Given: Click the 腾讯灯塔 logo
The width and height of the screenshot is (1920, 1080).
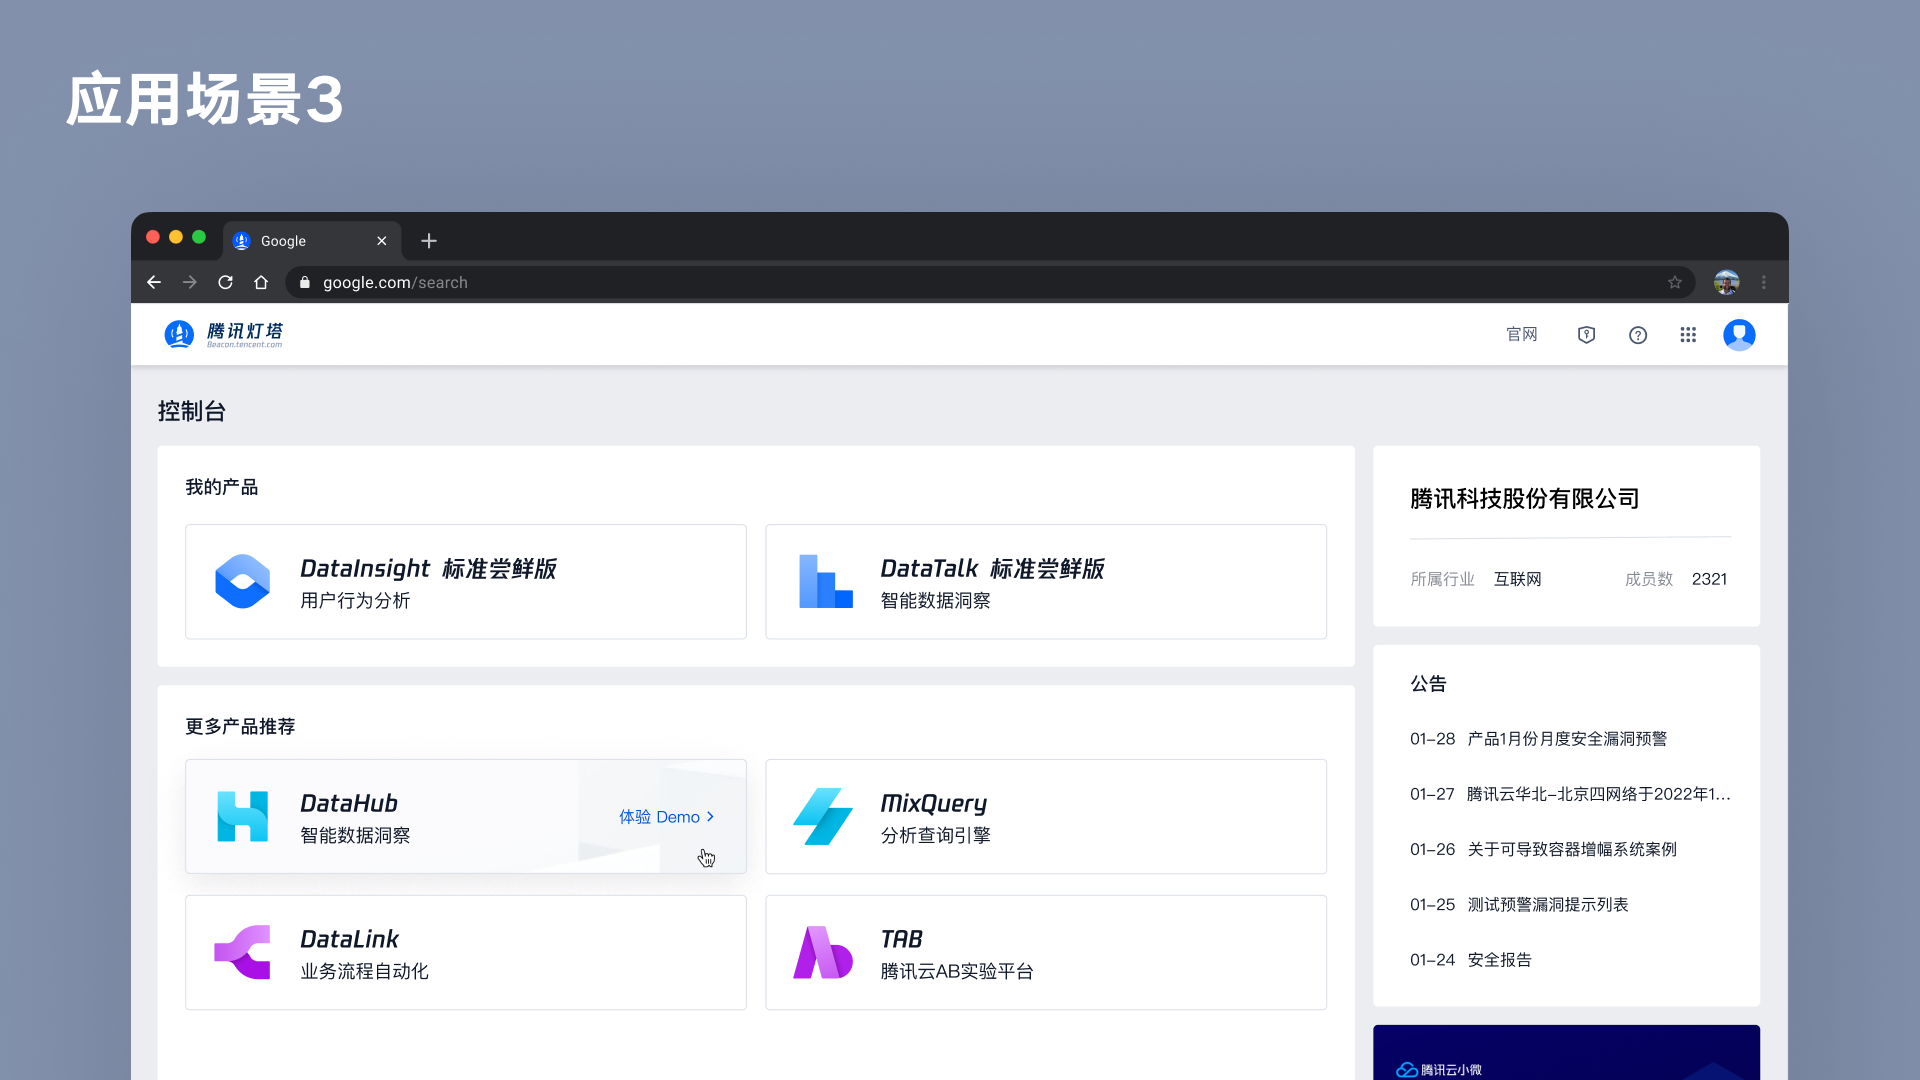Looking at the screenshot, I should [x=224, y=334].
